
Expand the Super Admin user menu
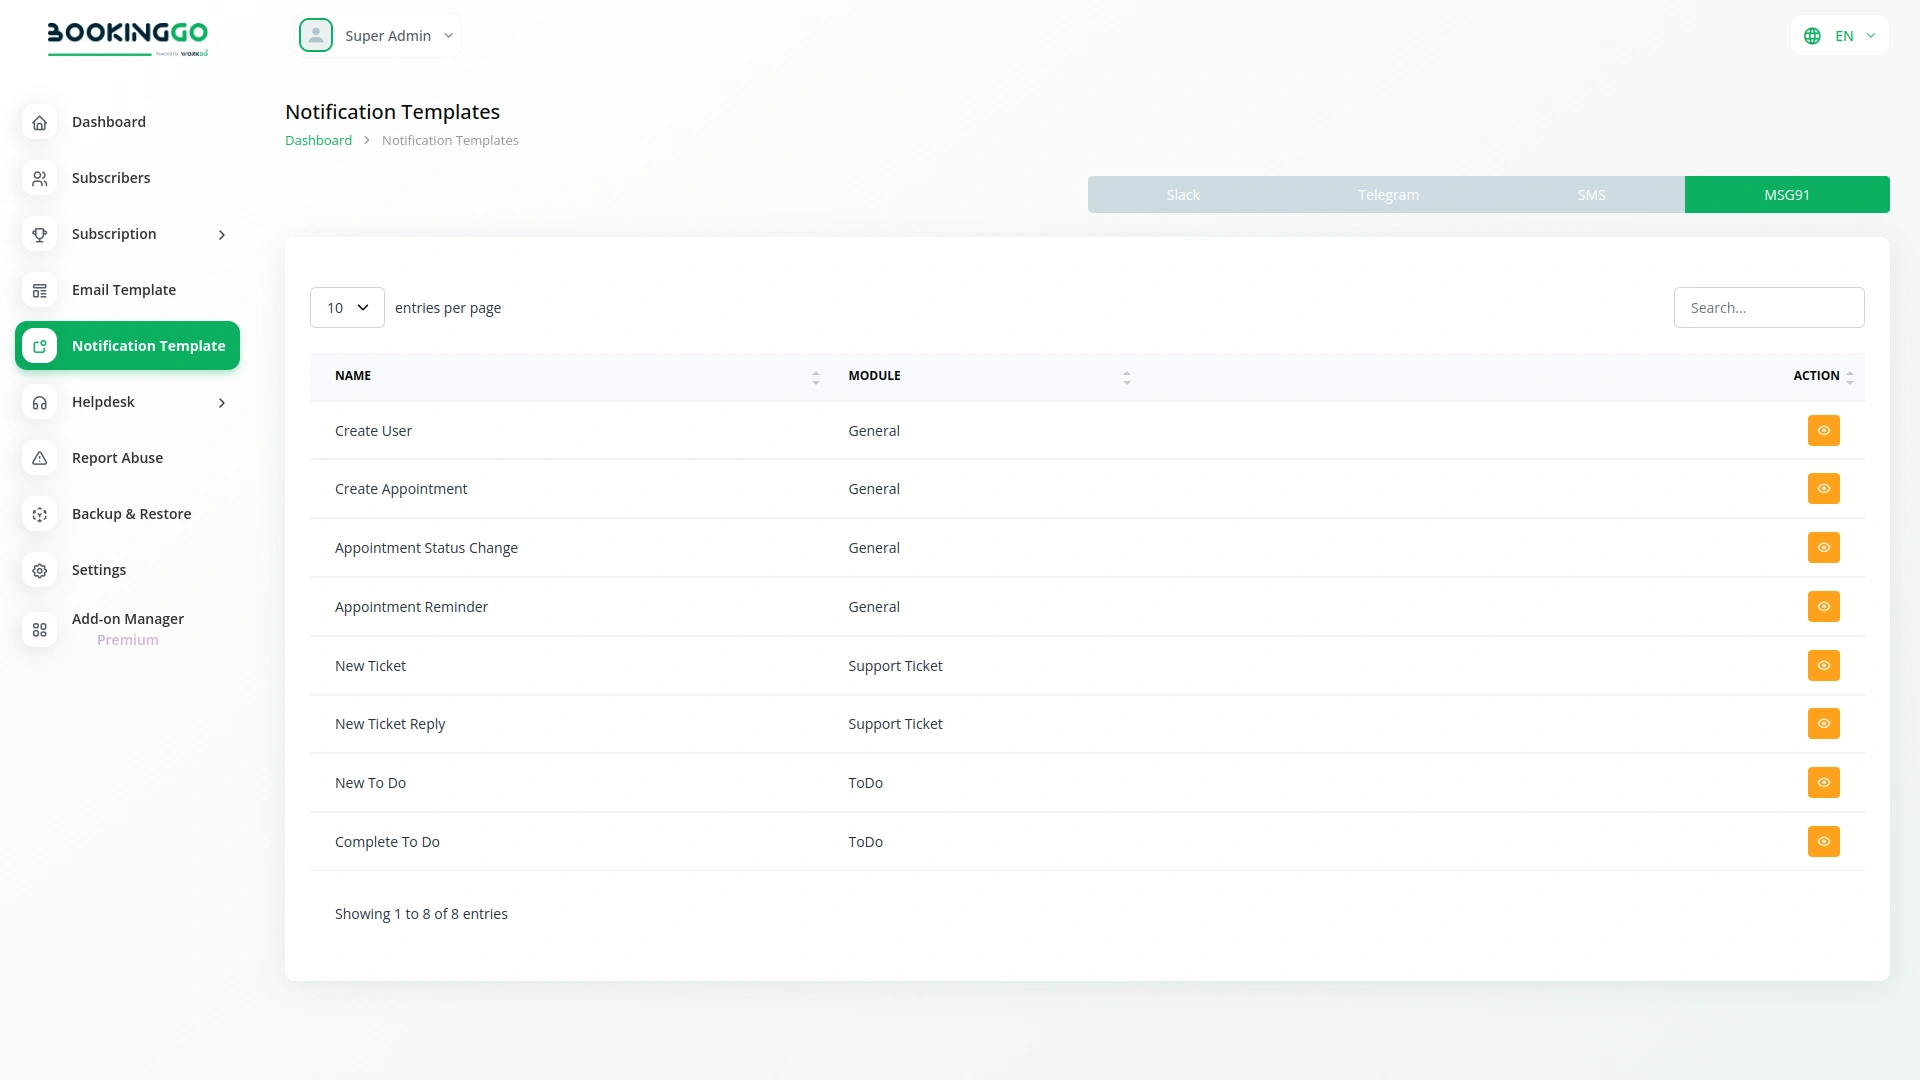click(x=378, y=36)
